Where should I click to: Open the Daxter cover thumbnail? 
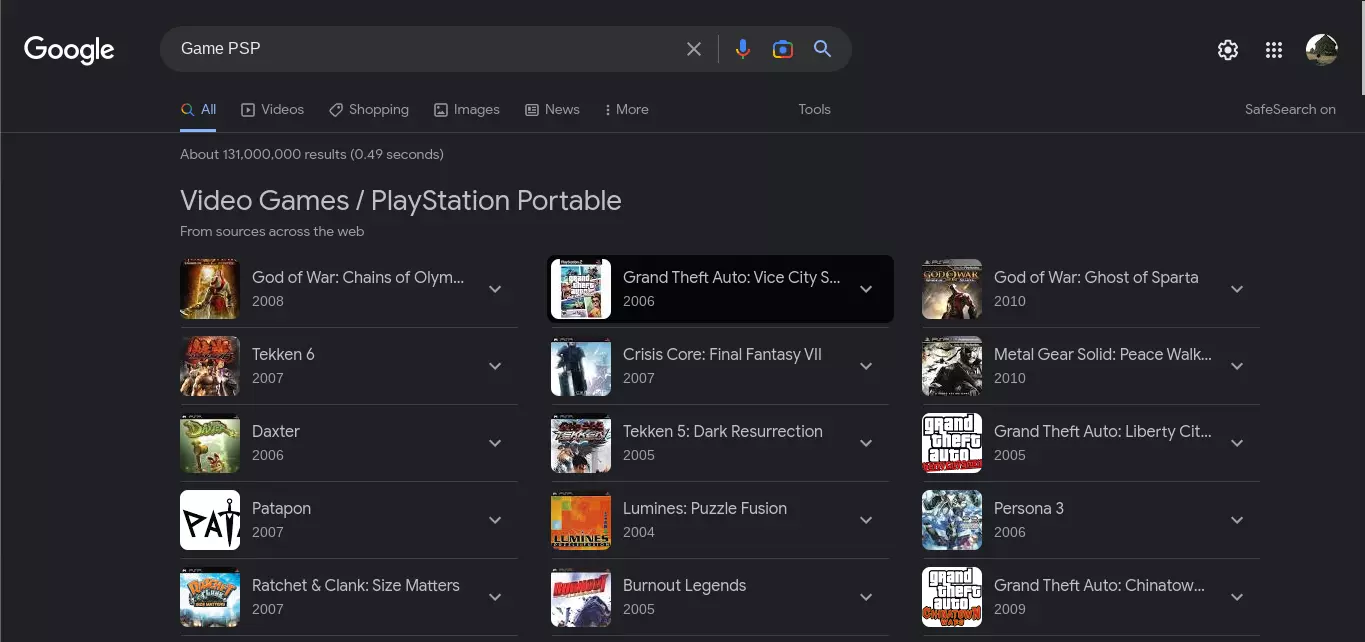[x=210, y=443]
